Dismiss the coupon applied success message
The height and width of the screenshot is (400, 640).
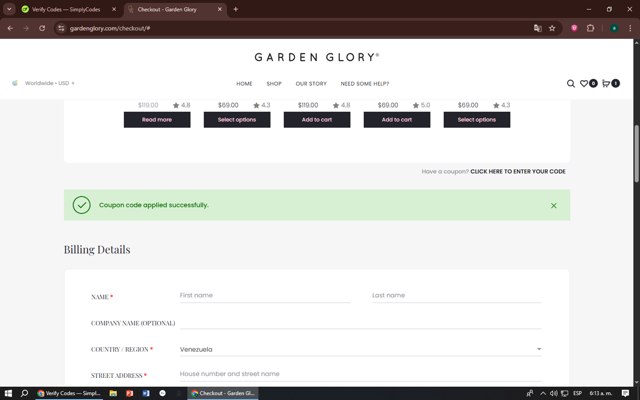[x=553, y=205]
